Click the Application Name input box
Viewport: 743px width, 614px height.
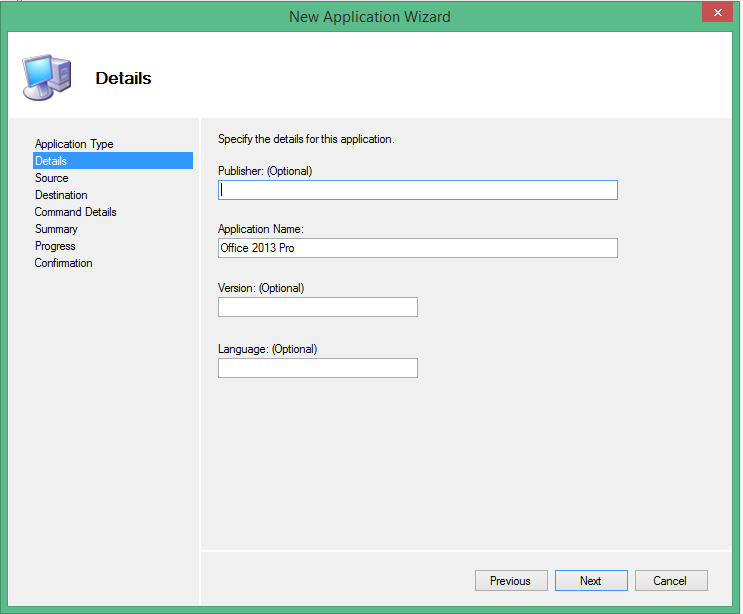(x=417, y=248)
